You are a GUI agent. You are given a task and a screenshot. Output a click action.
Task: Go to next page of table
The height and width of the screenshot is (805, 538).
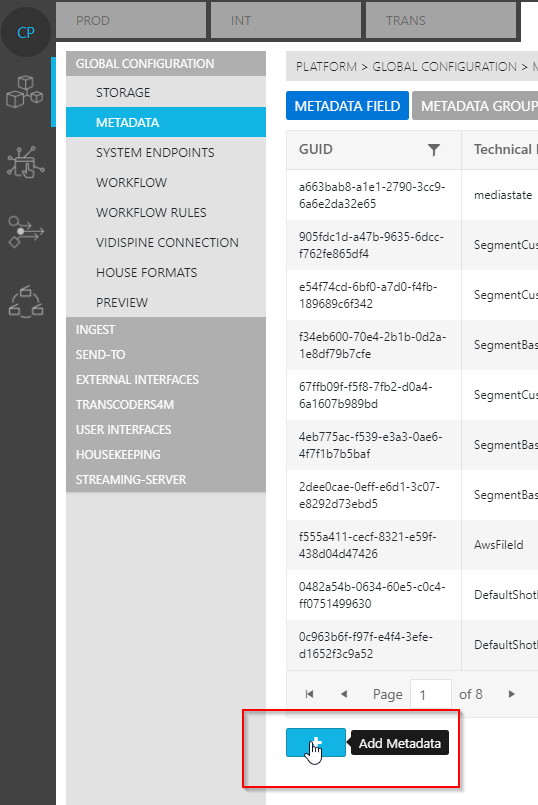click(511, 694)
